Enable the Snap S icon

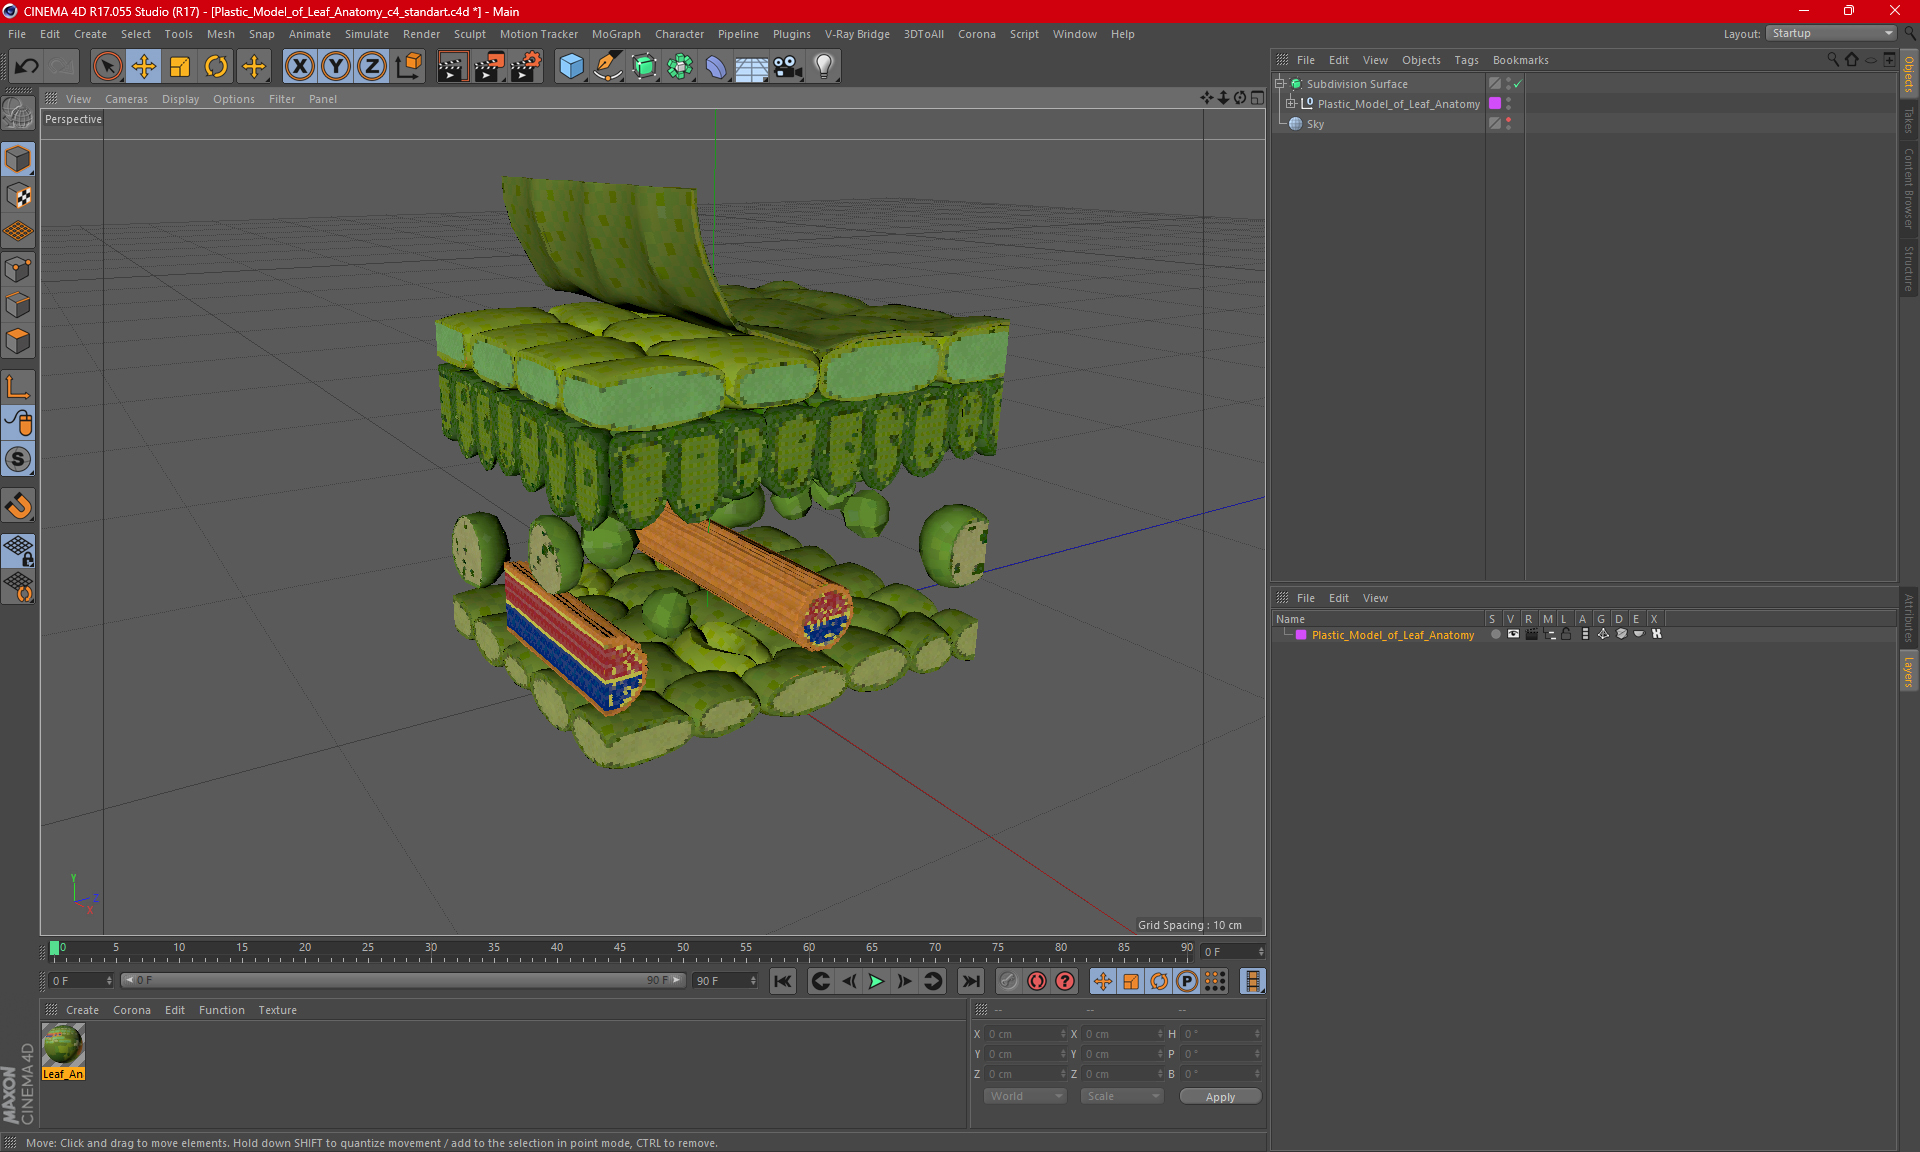pyautogui.click(x=18, y=459)
